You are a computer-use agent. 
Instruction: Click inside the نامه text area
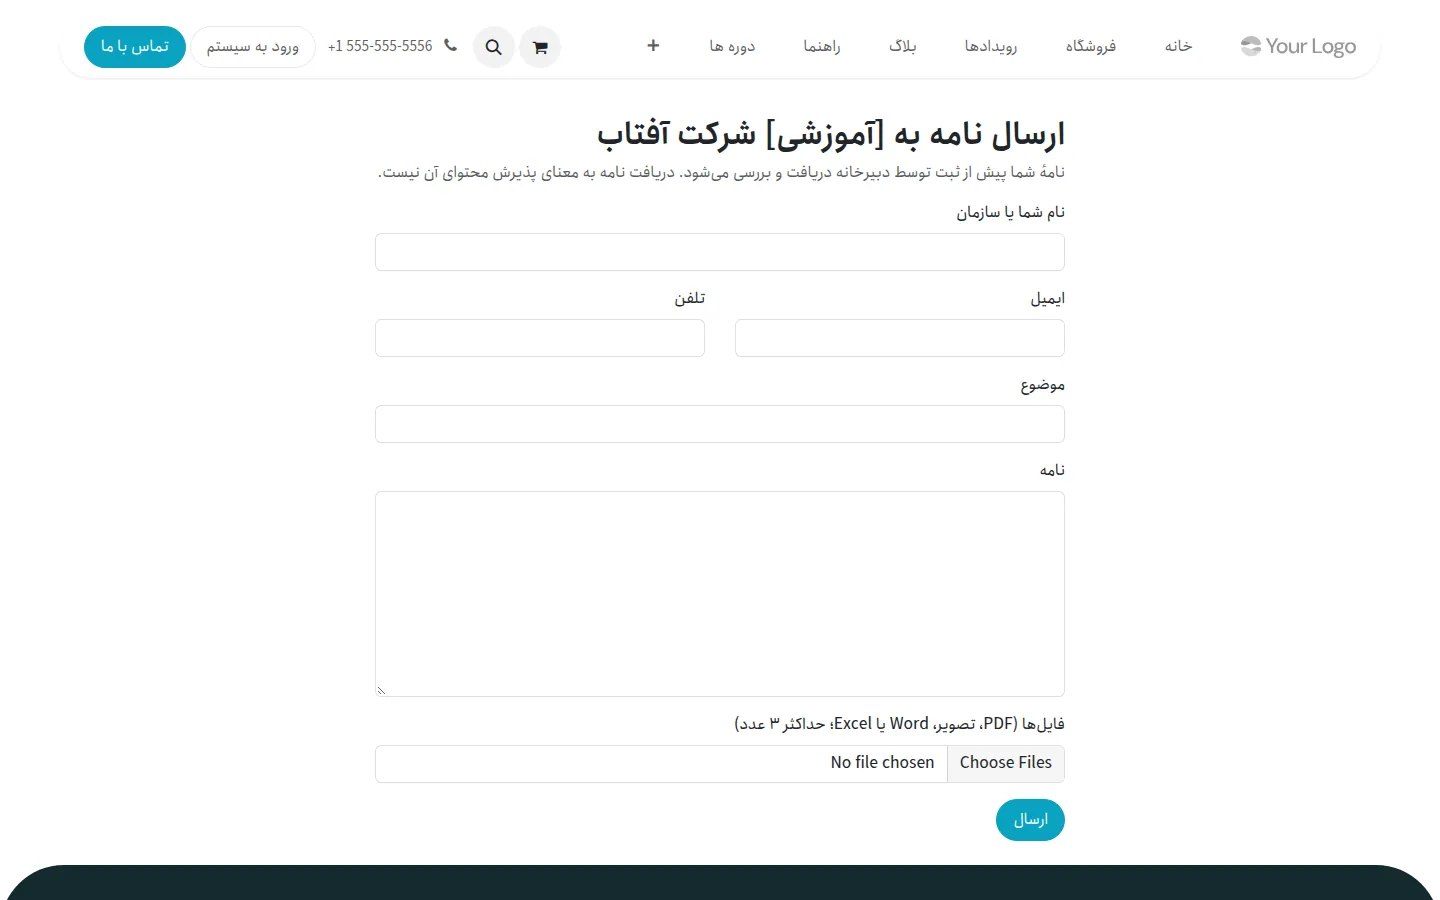720,594
